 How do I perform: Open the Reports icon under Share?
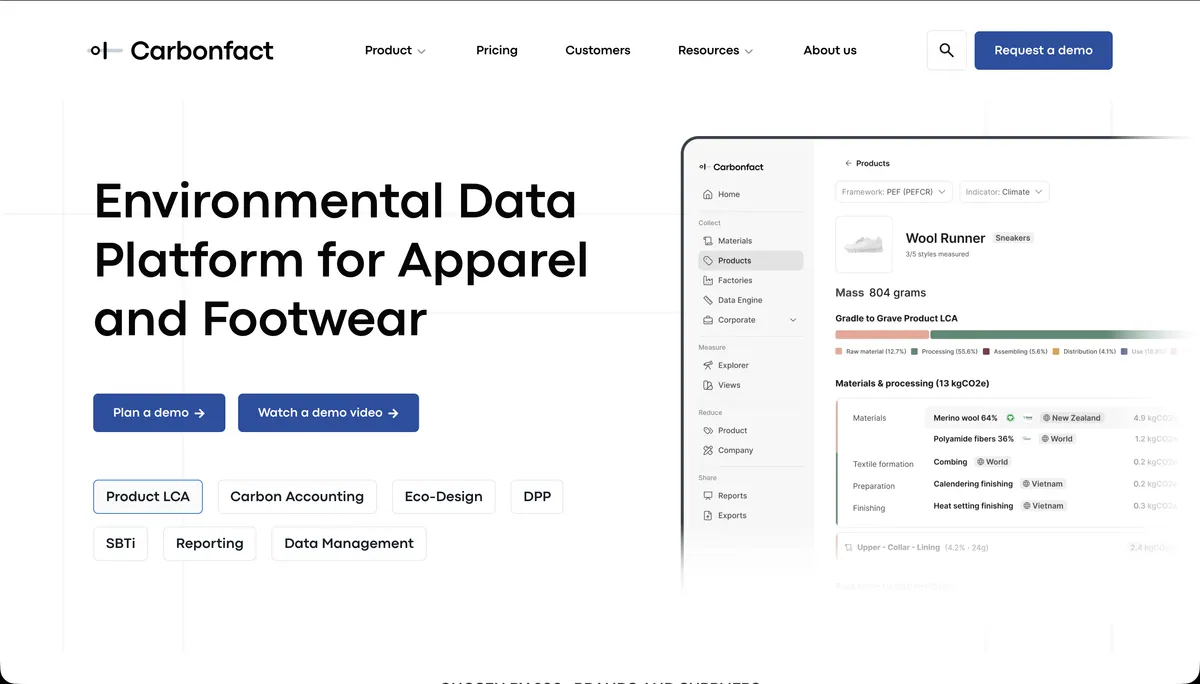point(708,496)
